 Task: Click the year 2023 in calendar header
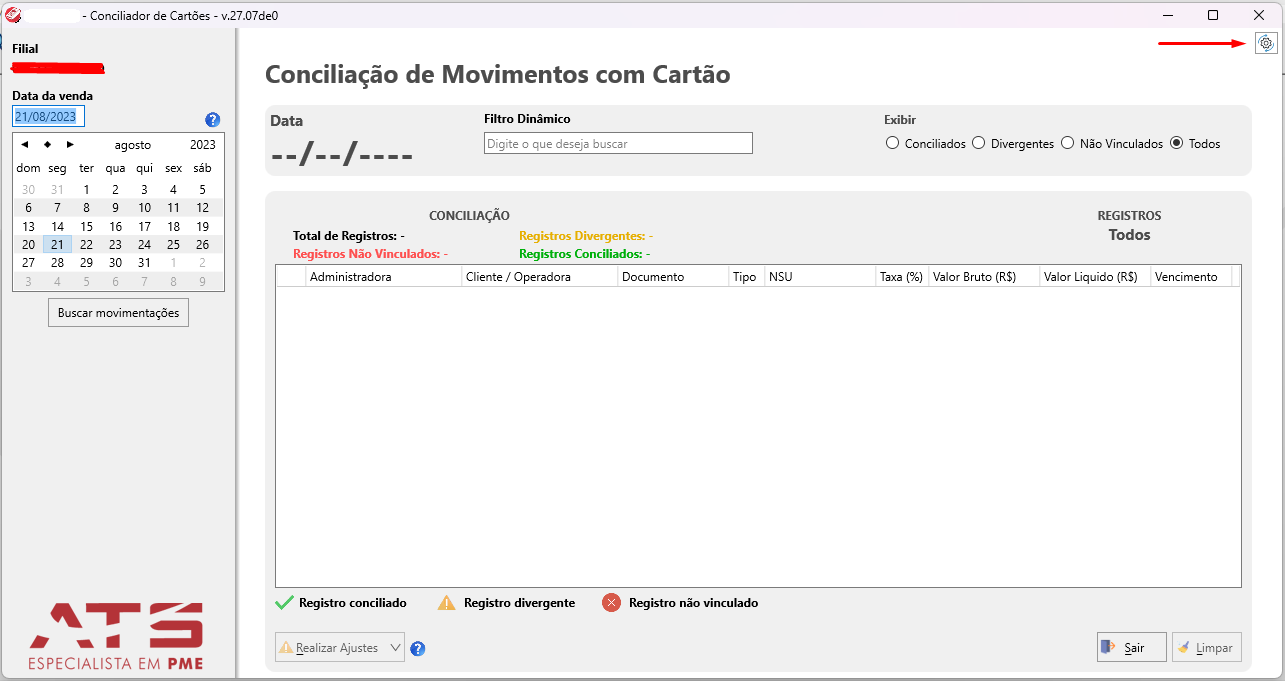tap(203, 145)
